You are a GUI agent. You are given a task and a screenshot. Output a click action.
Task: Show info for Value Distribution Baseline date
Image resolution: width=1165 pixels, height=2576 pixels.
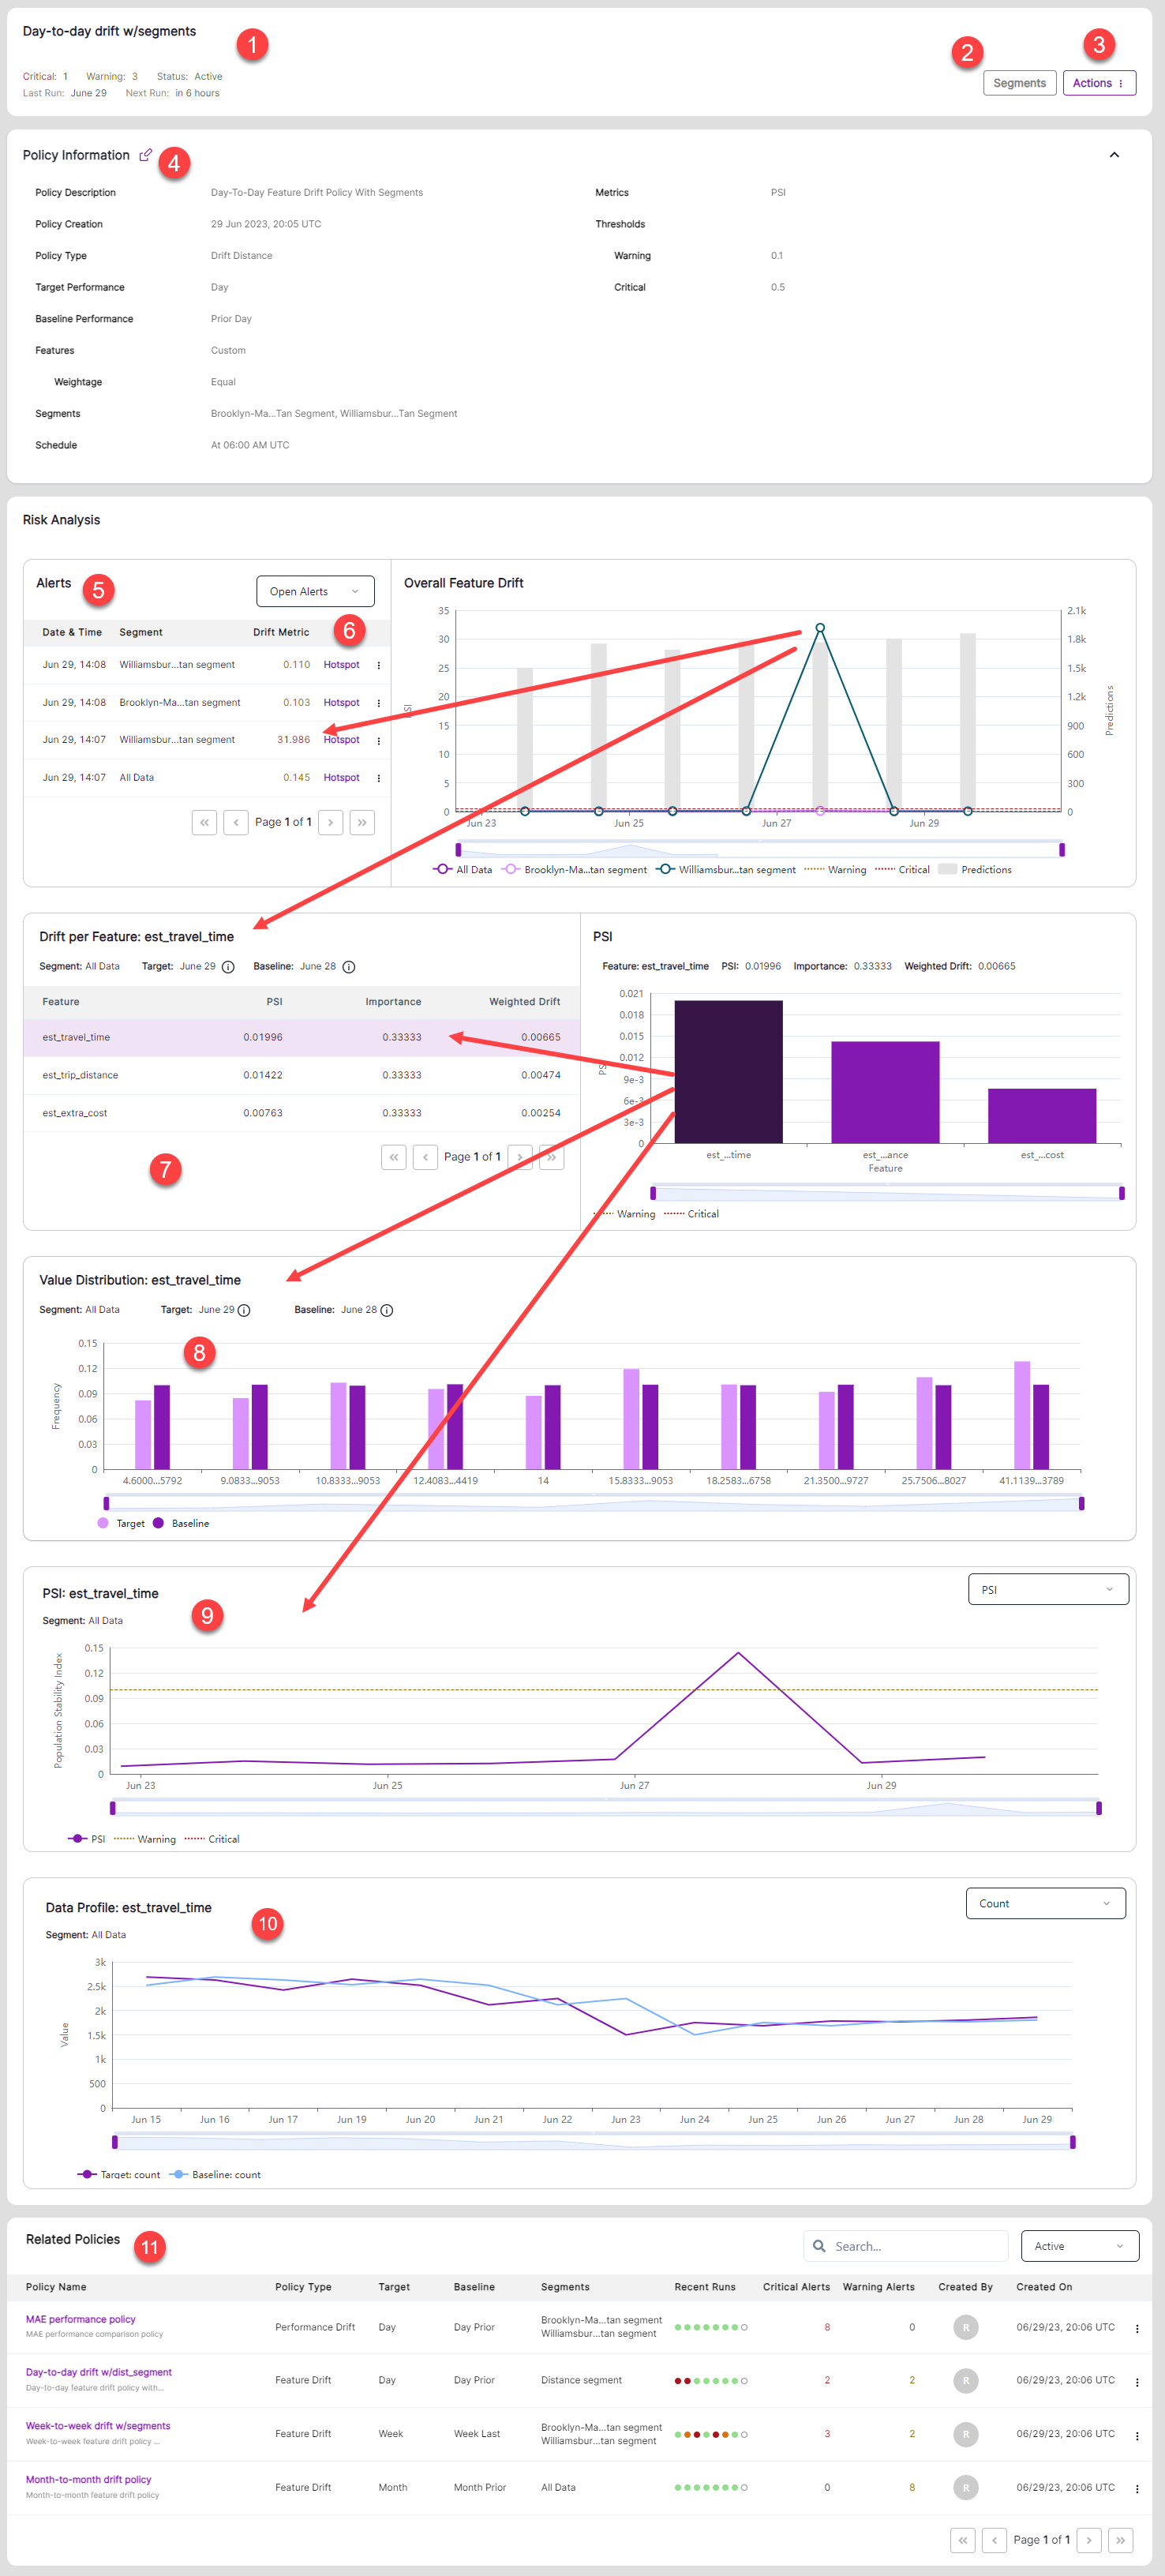pos(387,1311)
